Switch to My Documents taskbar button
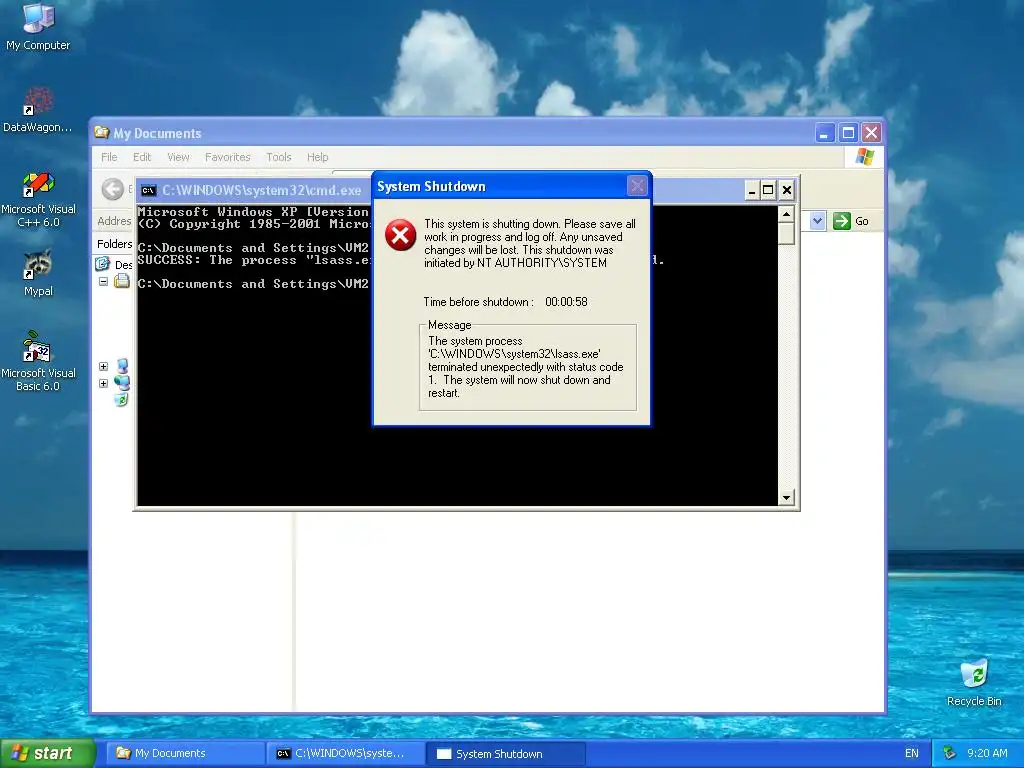This screenshot has width=1024, height=768. (x=185, y=754)
